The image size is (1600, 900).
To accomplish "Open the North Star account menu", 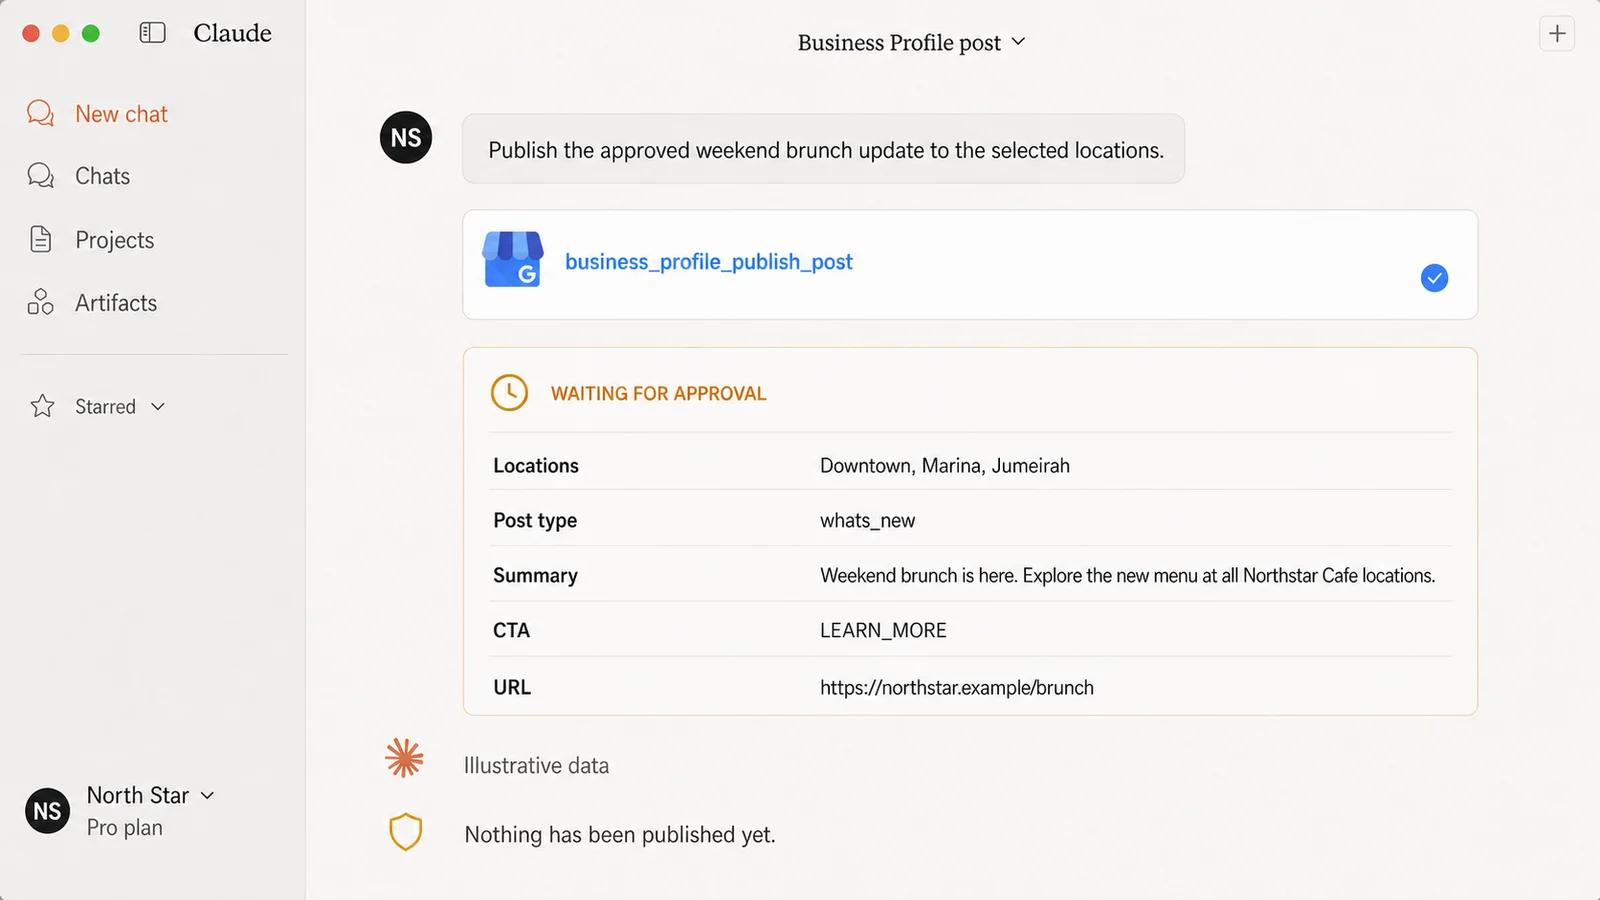I will 150,795.
